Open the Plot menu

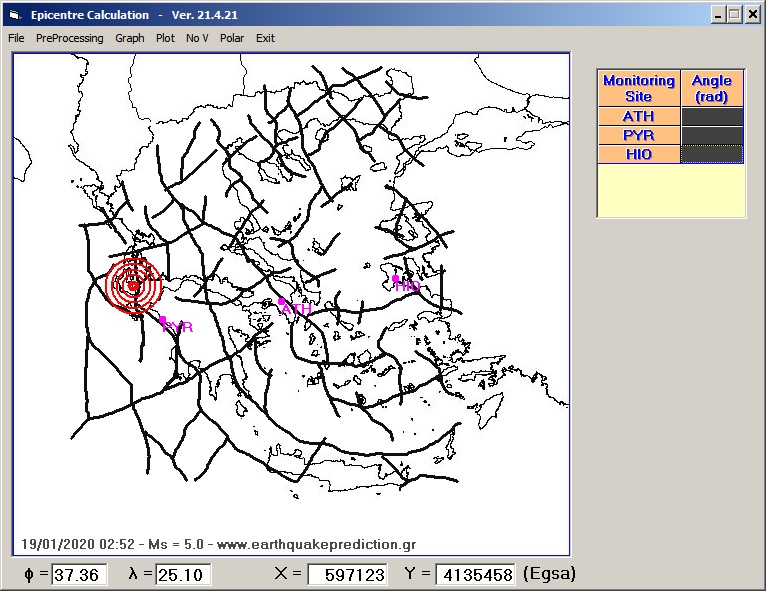point(165,38)
